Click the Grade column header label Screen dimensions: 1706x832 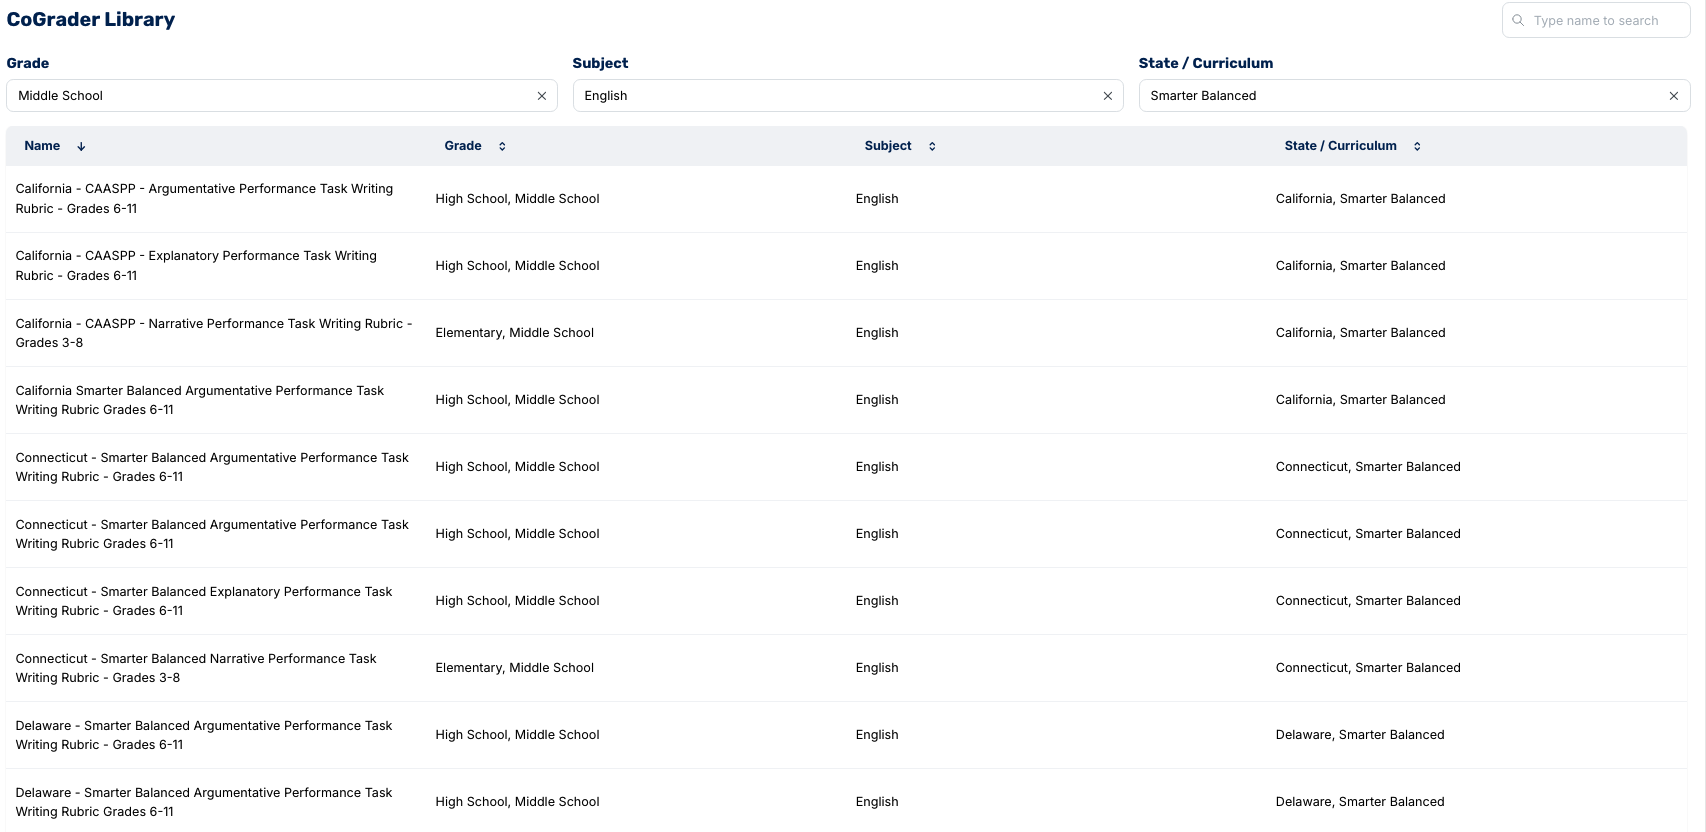463,146
